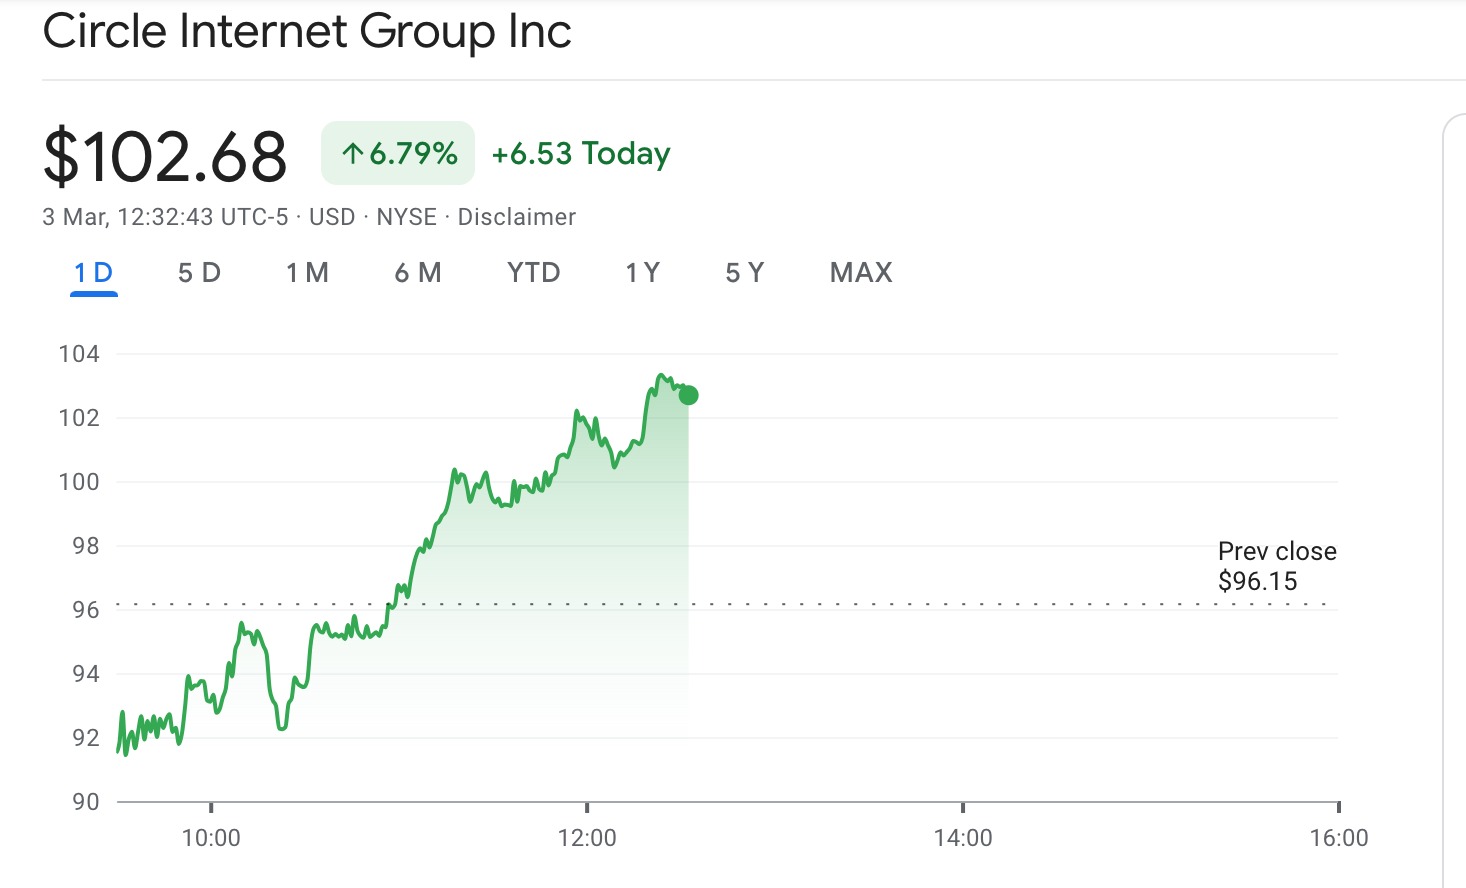Click the $102.68 stock price
The image size is (1466, 888).
pos(165,157)
